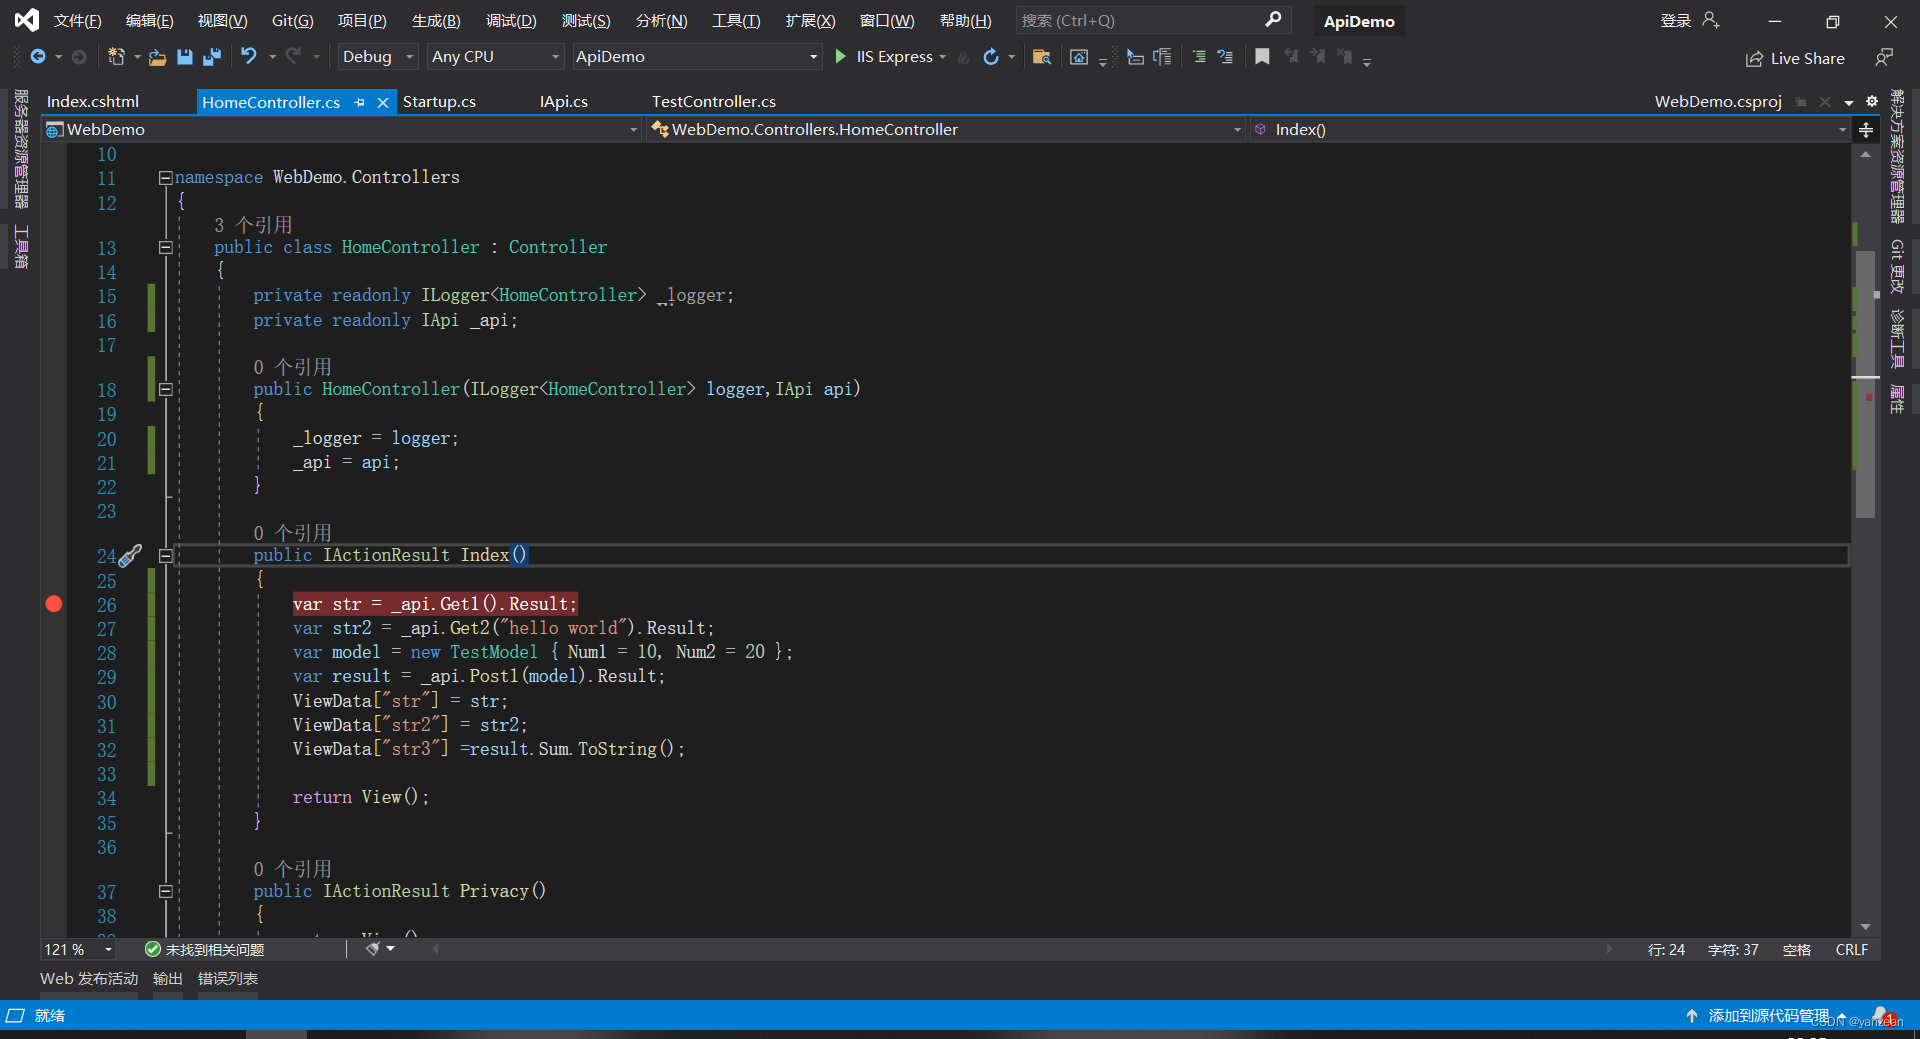Screen dimensions: 1920x1039
Task: Click 添加到源代码管理 in status bar
Action: click(1768, 1015)
